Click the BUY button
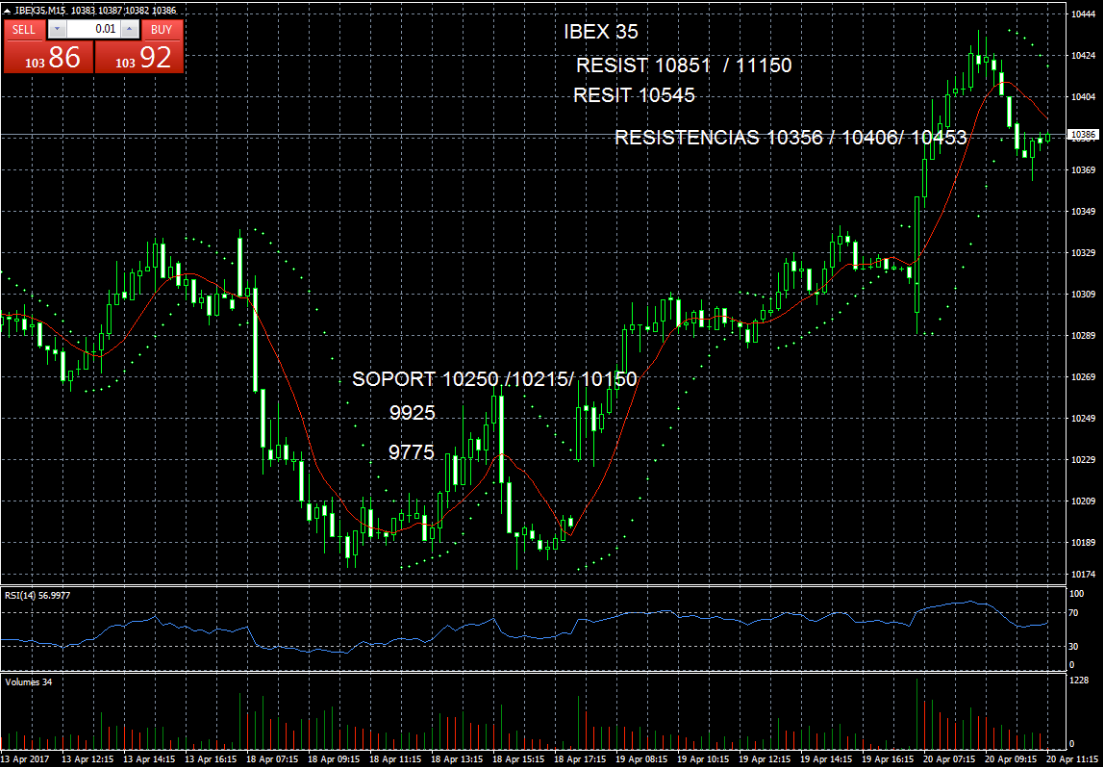This screenshot has width=1103, height=767. point(162,30)
